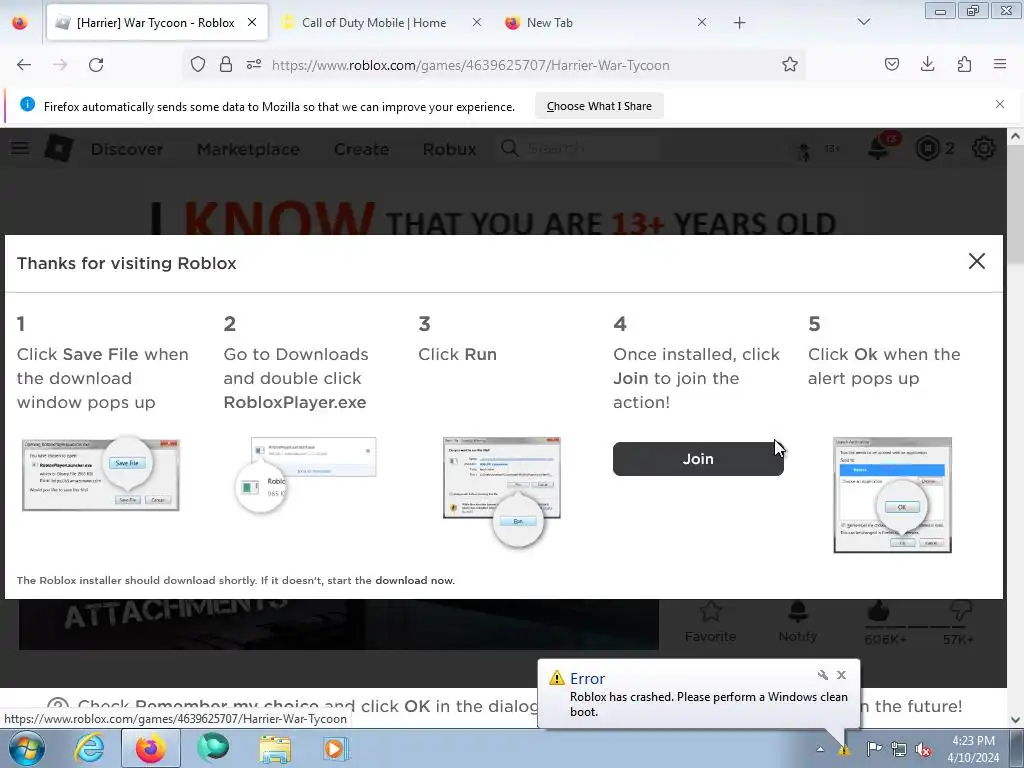
Task: Open the Firefox extensions puzzle icon
Action: click(964, 65)
